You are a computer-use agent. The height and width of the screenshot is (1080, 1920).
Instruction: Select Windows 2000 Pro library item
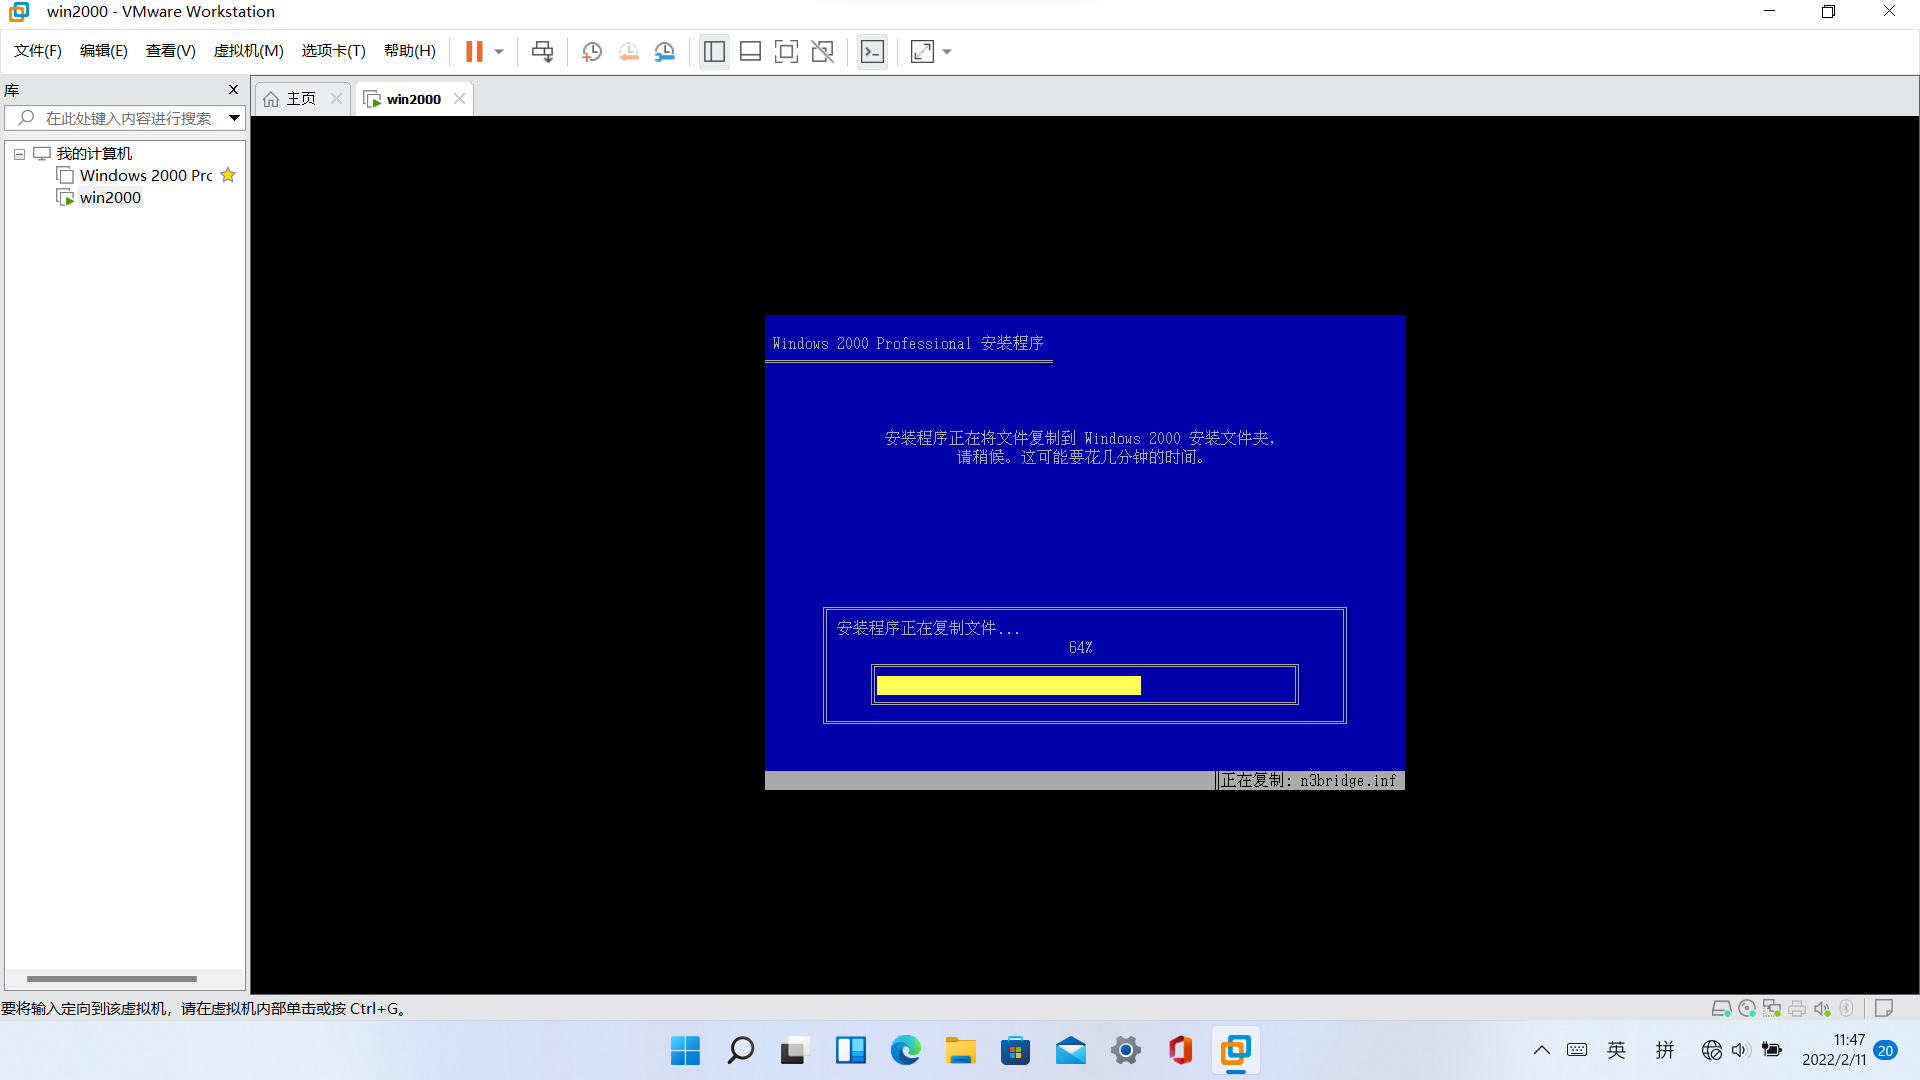coord(145,174)
